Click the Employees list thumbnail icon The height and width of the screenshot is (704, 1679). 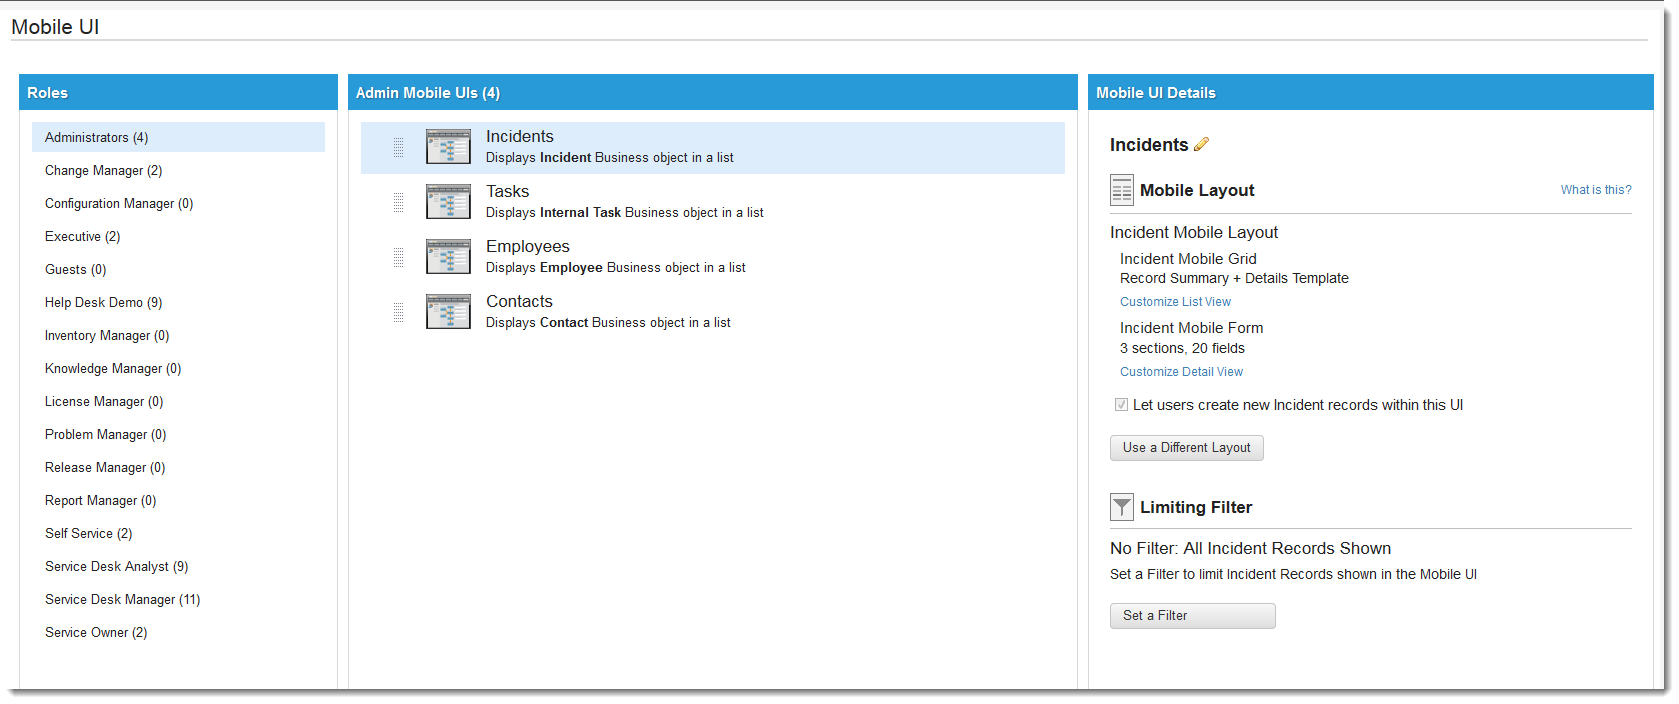pos(448,257)
